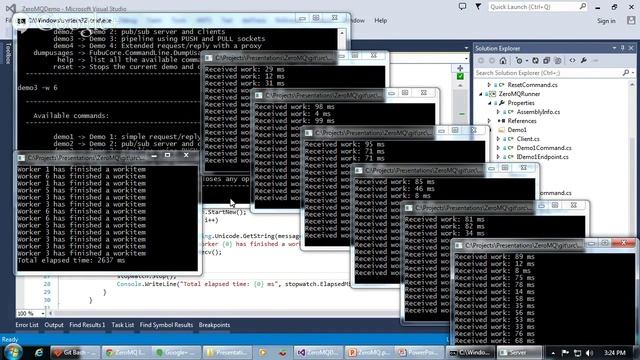Open the Pending Changes Filter icon

tap(519, 60)
